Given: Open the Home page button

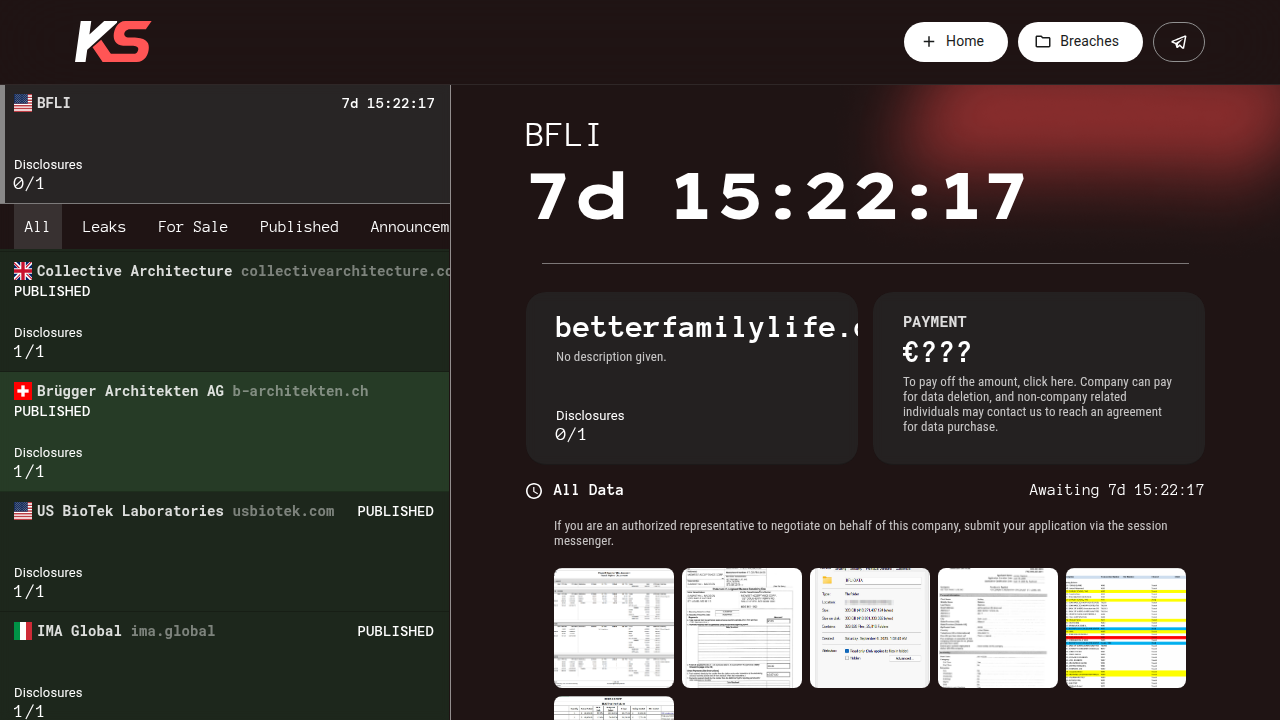Looking at the screenshot, I should click(x=956, y=42).
